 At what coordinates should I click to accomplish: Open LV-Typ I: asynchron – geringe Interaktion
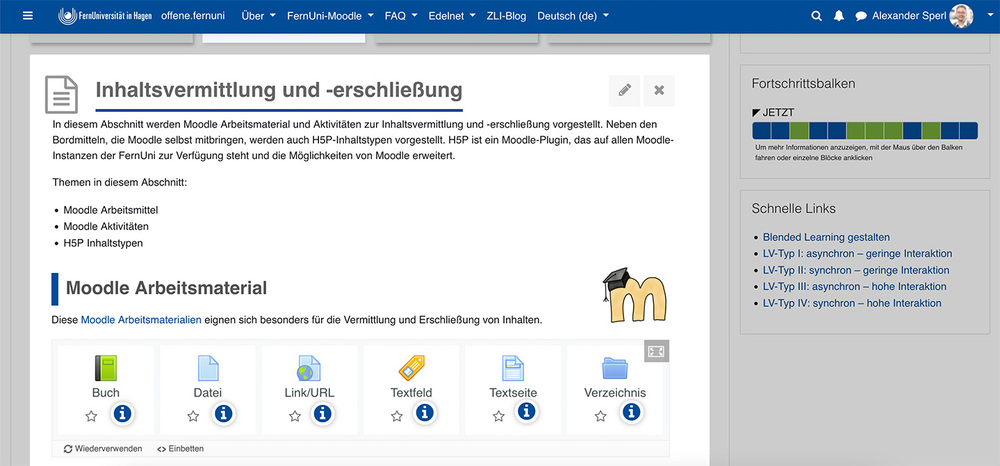point(857,254)
